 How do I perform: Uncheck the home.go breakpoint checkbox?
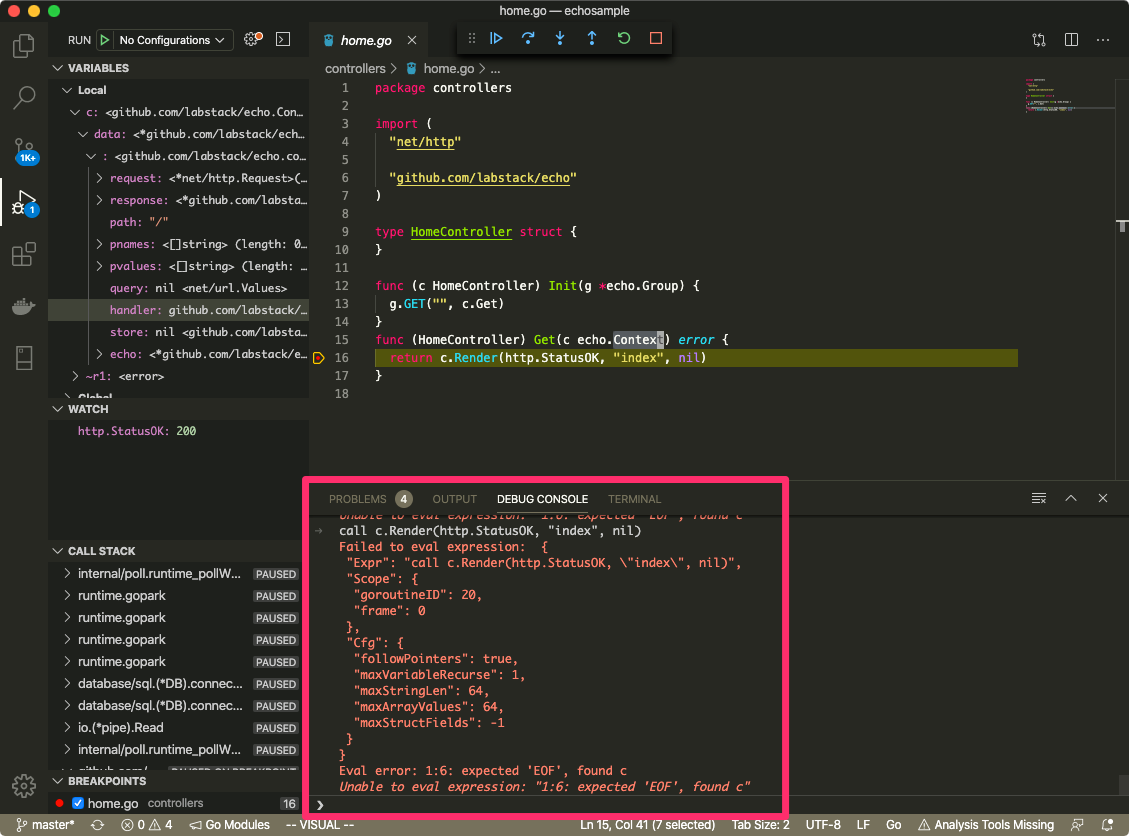click(78, 803)
